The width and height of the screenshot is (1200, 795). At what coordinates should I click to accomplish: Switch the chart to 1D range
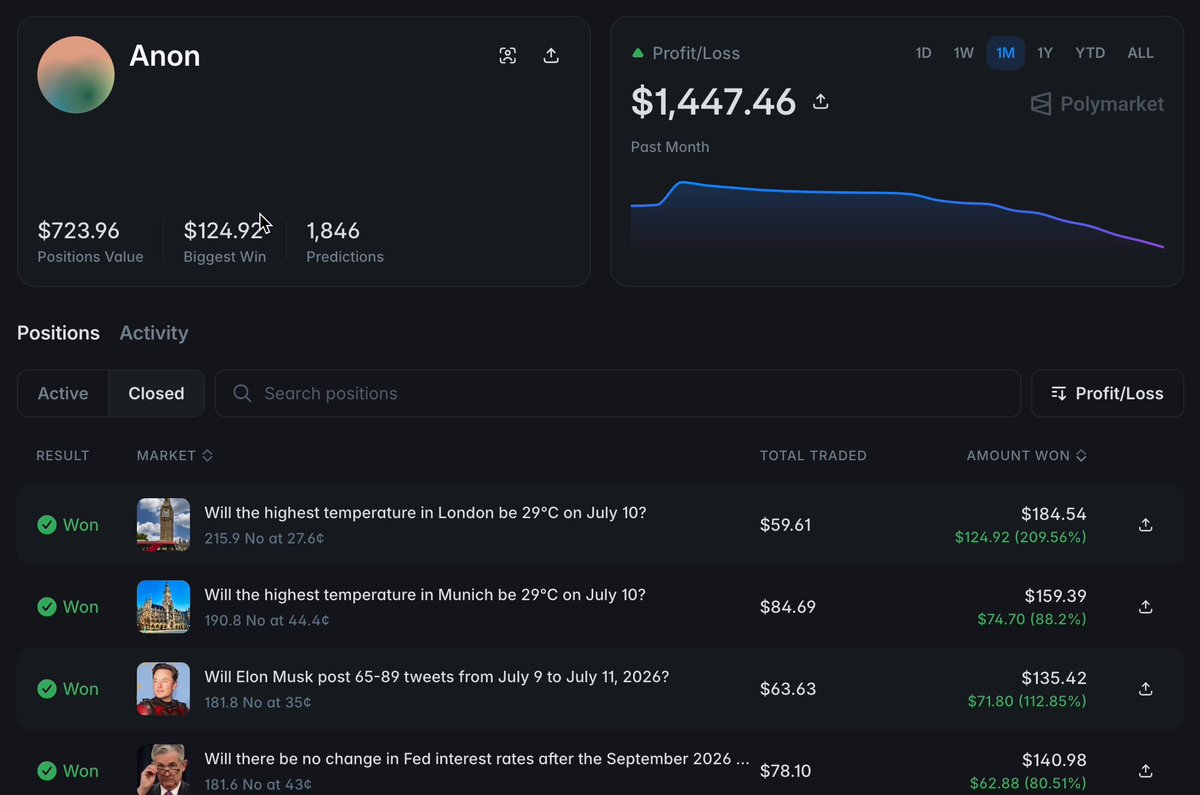pos(923,53)
